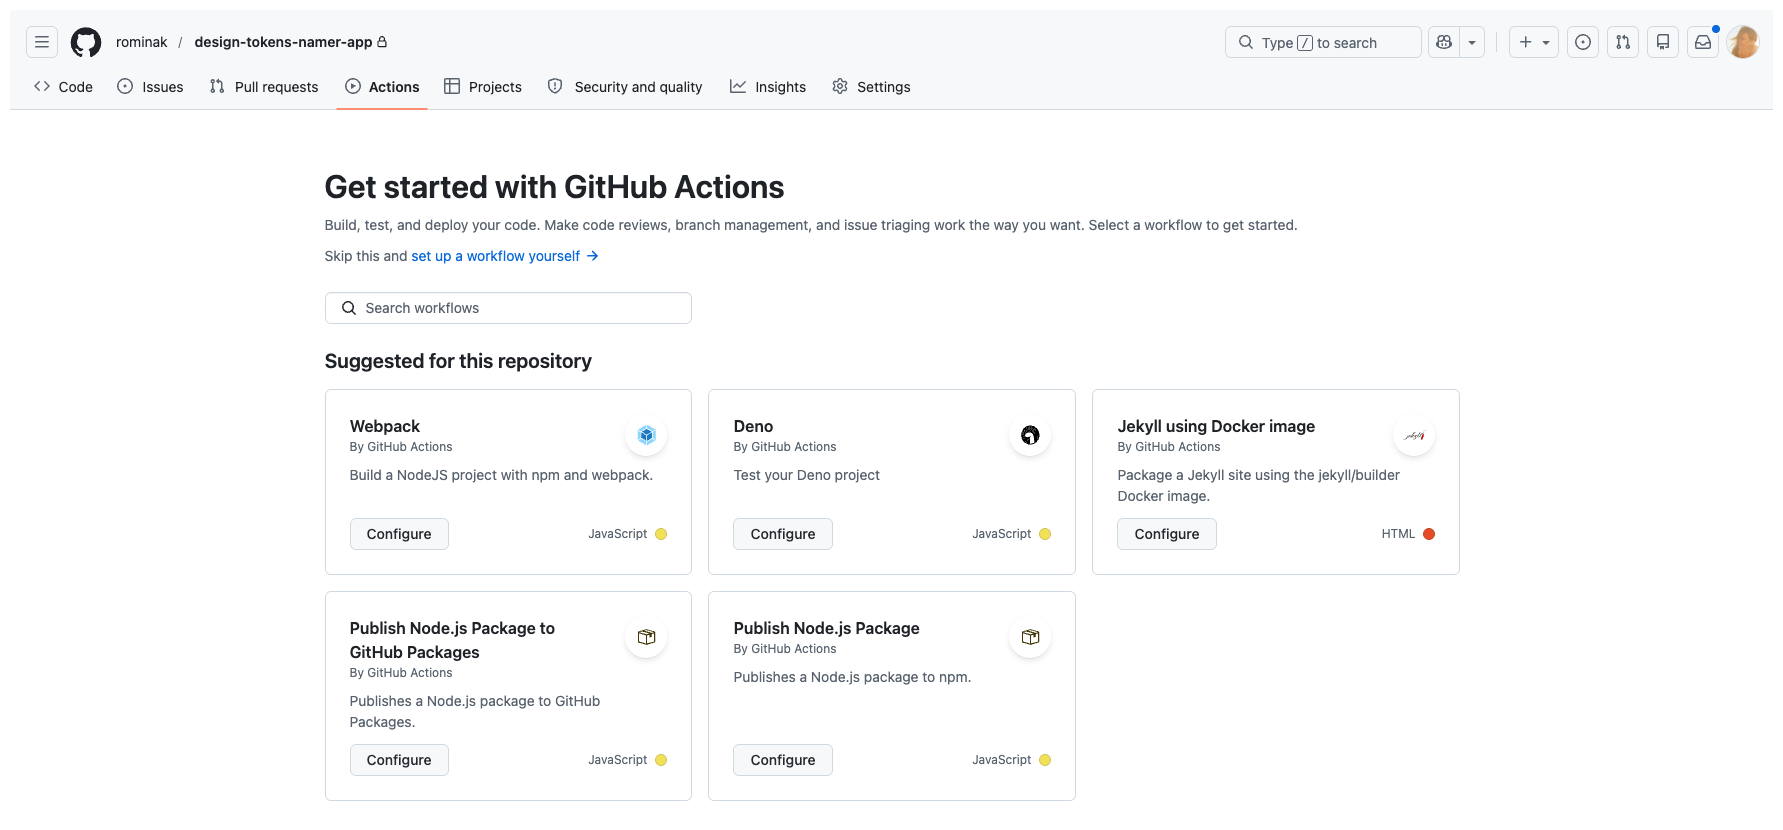Screen dimensions: 1783x830
Task: Open notifications inbox
Action: pos(1703,42)
